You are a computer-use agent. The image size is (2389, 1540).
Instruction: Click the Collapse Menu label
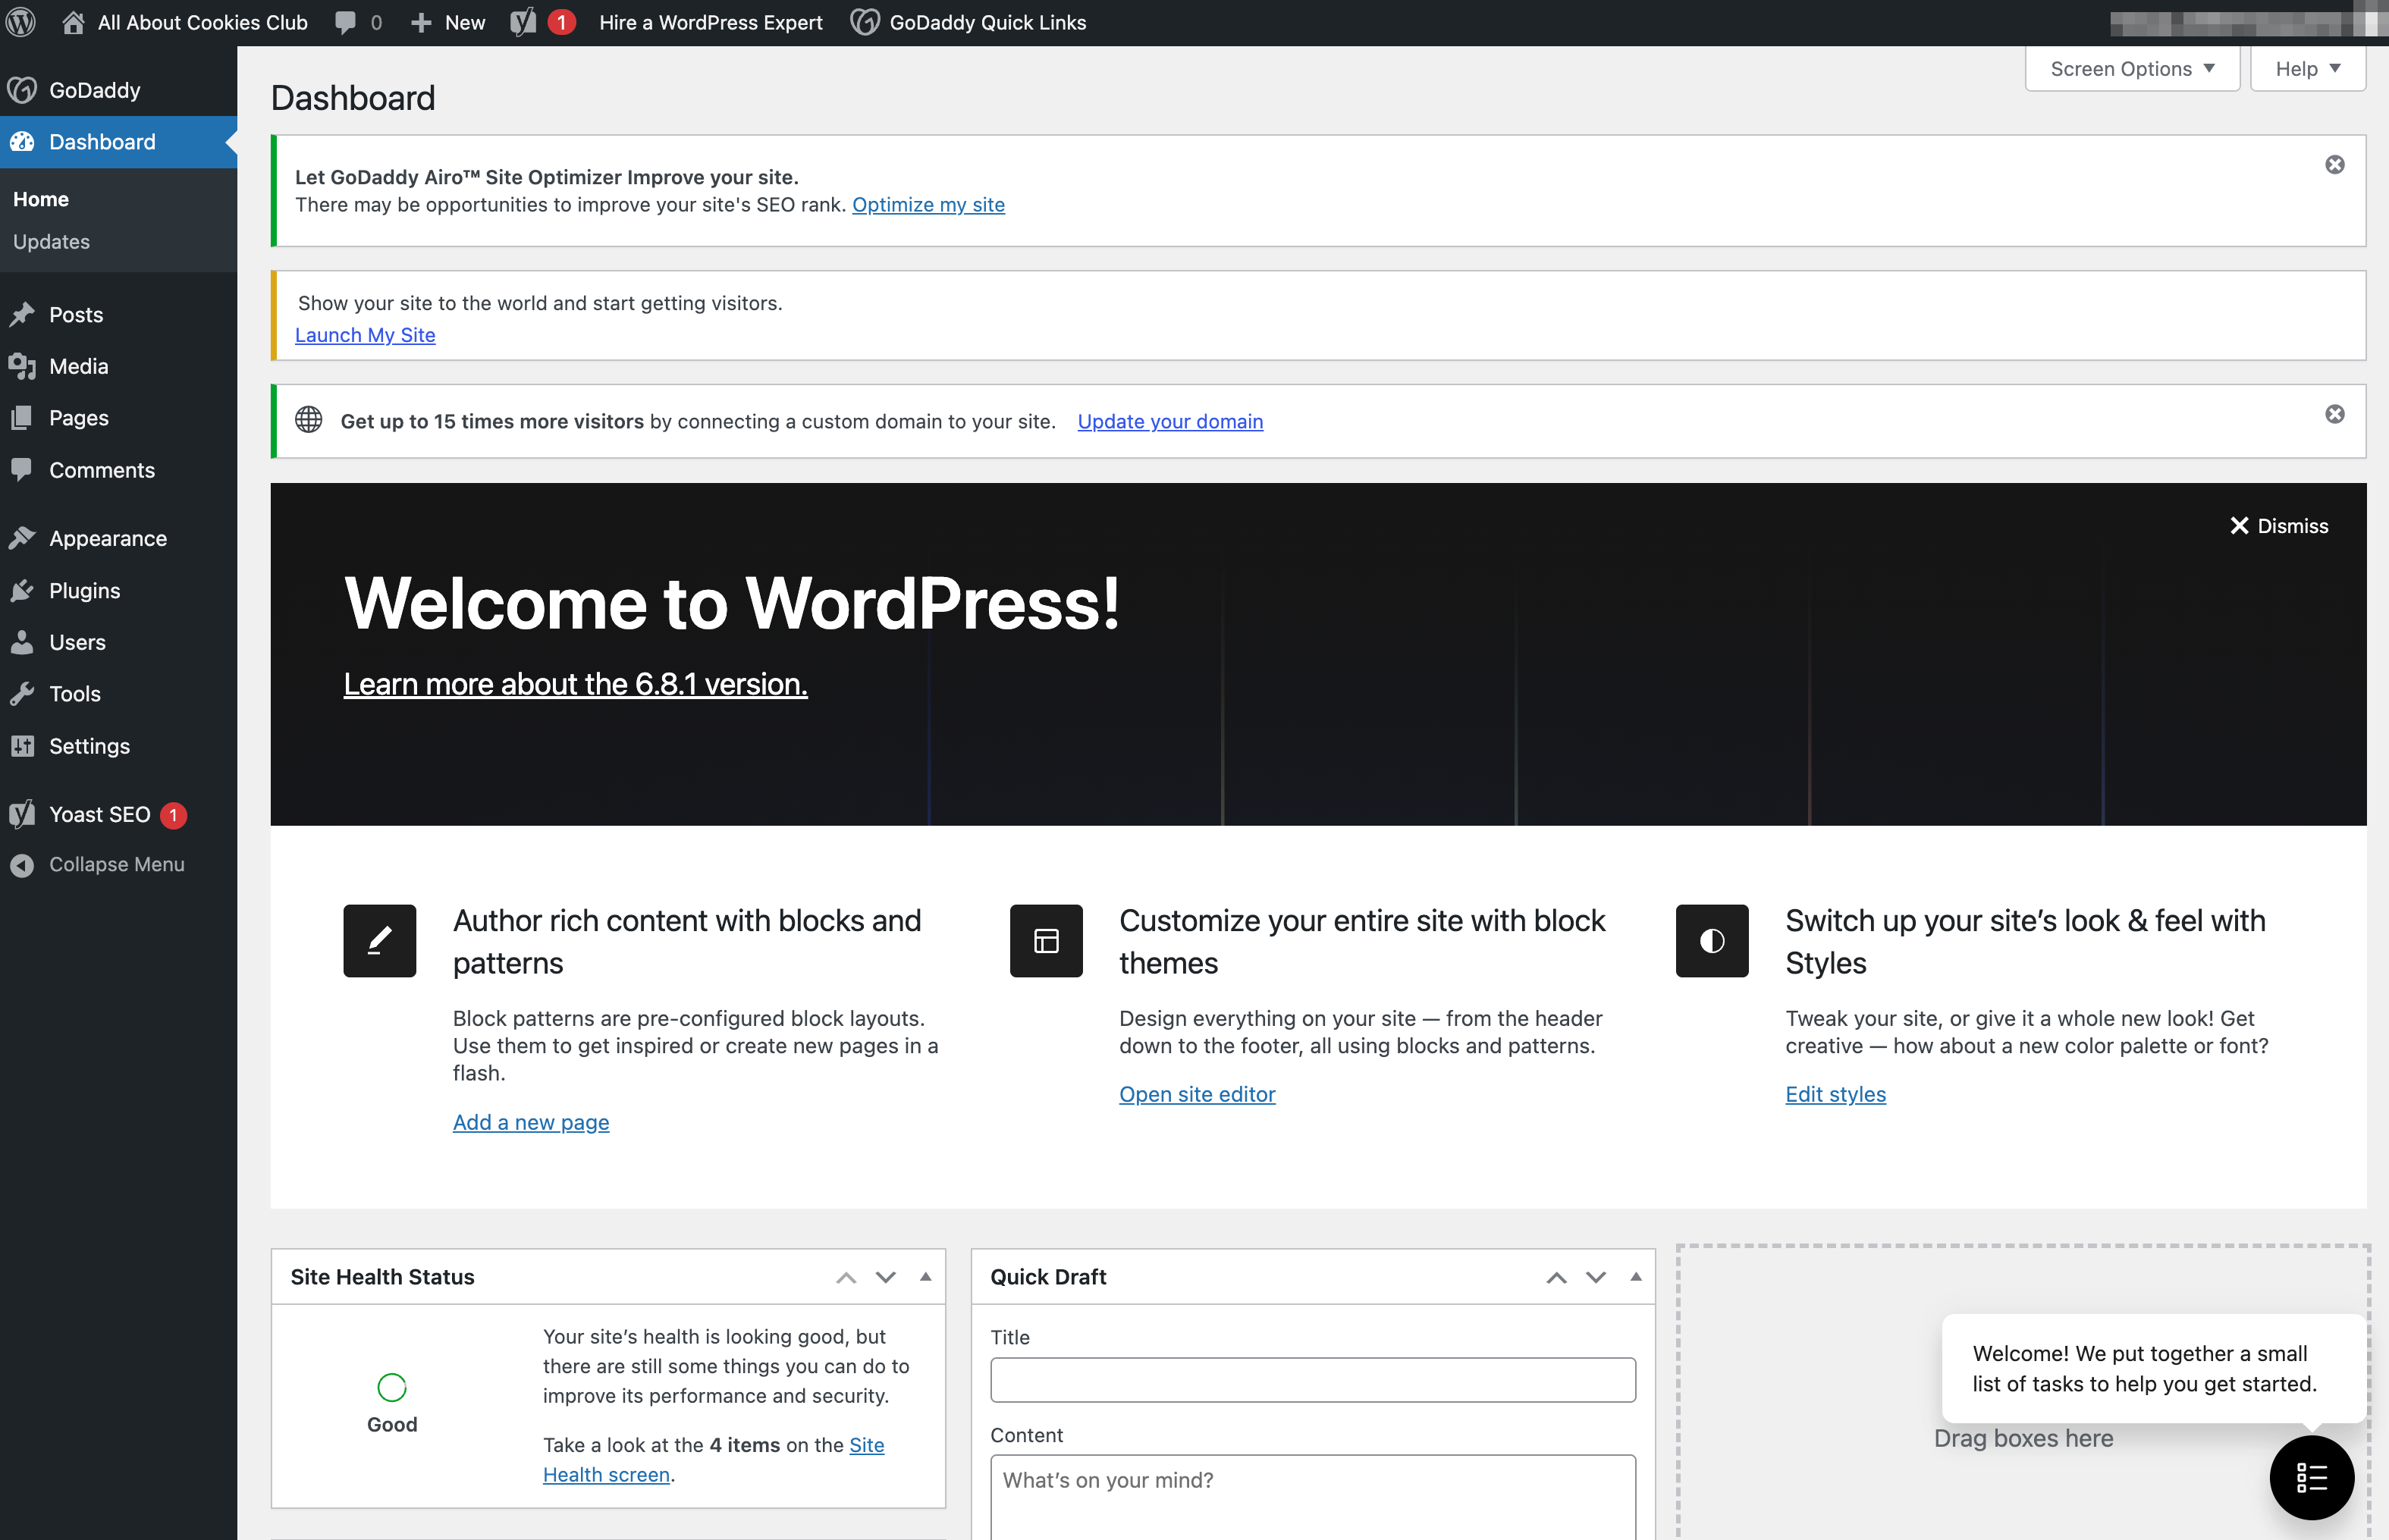point(117,865)
